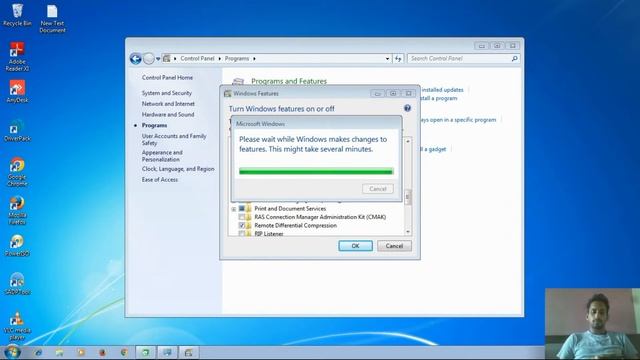Toggle the Print and Document Services checkbox
Viewport: 640px width, 360px height.
pyautogui.click(x=242, y=209)
